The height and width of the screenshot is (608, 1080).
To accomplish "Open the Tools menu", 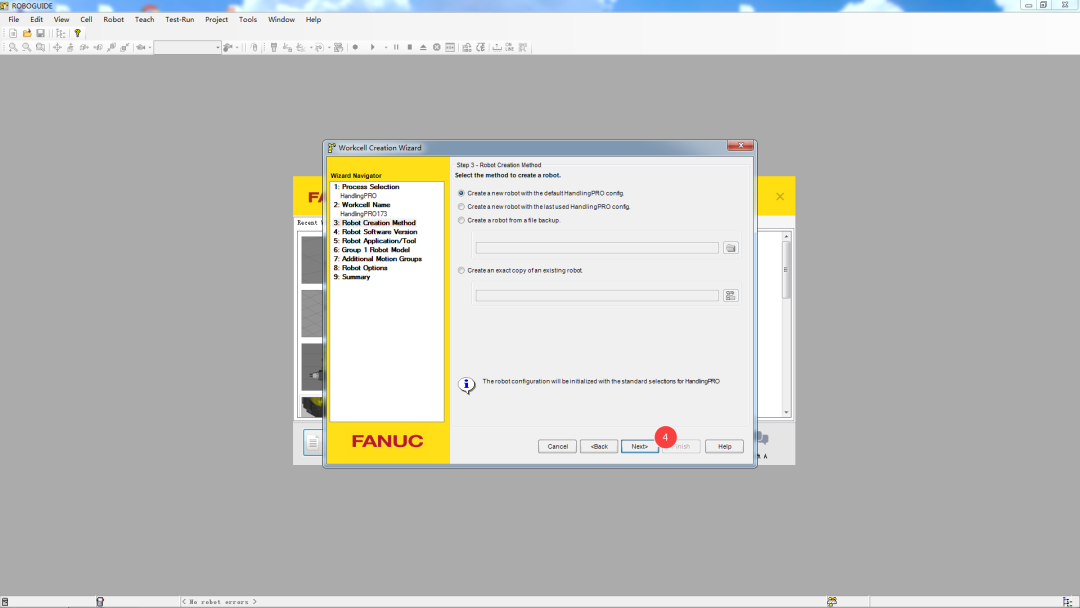I will tap(248, 19).
